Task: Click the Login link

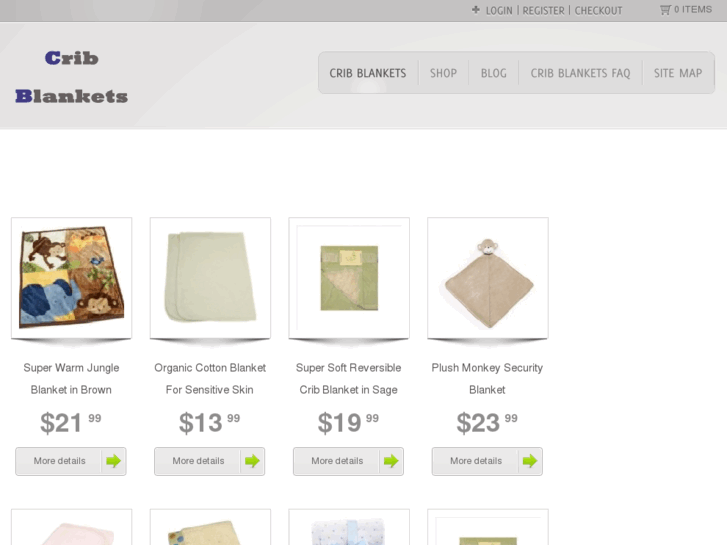Action: tap(499, 11)
